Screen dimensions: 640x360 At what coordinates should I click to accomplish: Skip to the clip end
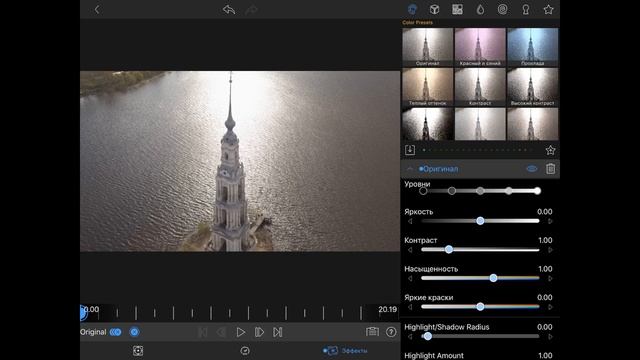(278, 332)
